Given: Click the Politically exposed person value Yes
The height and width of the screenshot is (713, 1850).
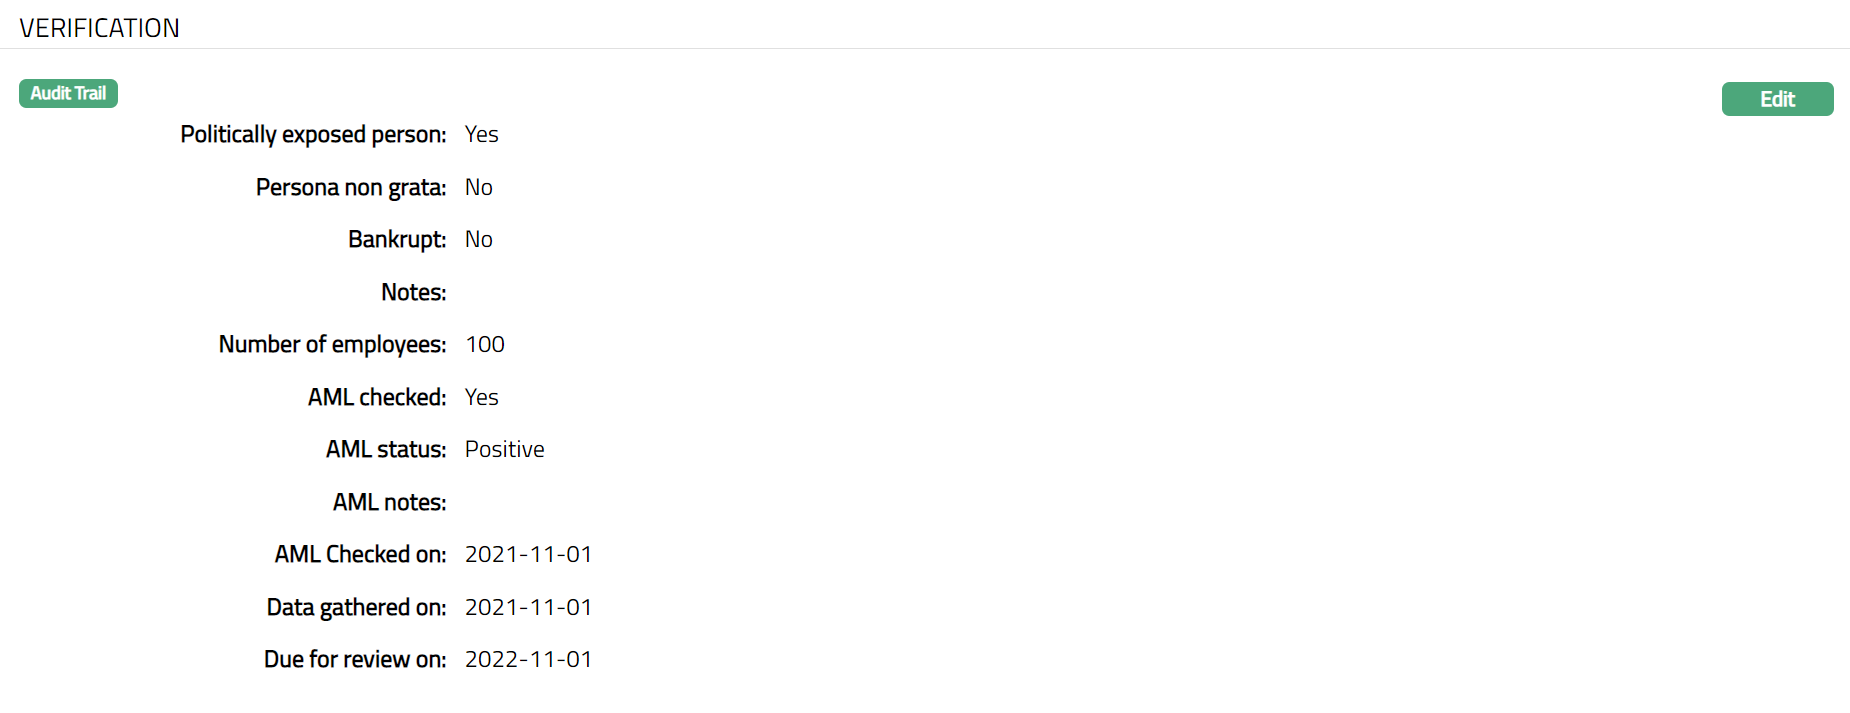Looking at the screenshot, I should click(481, 134).
